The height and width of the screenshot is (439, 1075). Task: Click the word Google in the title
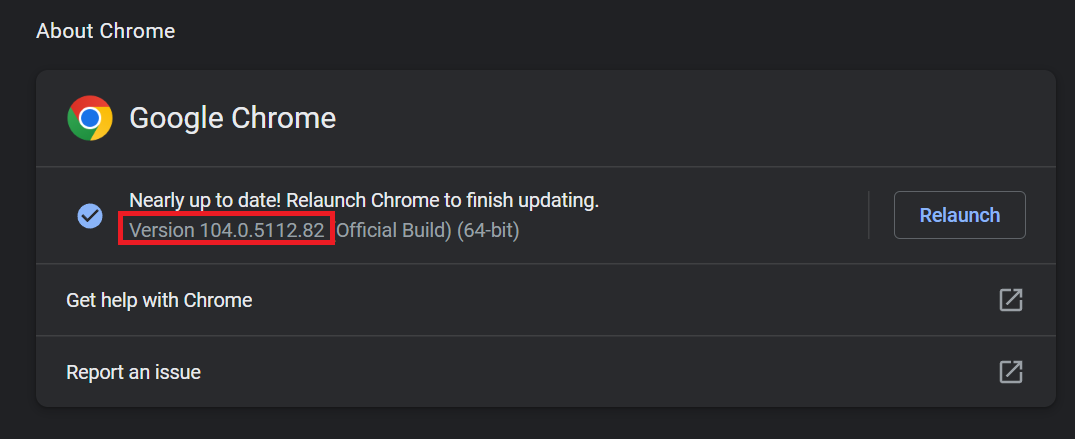click(x=177, y=118)
